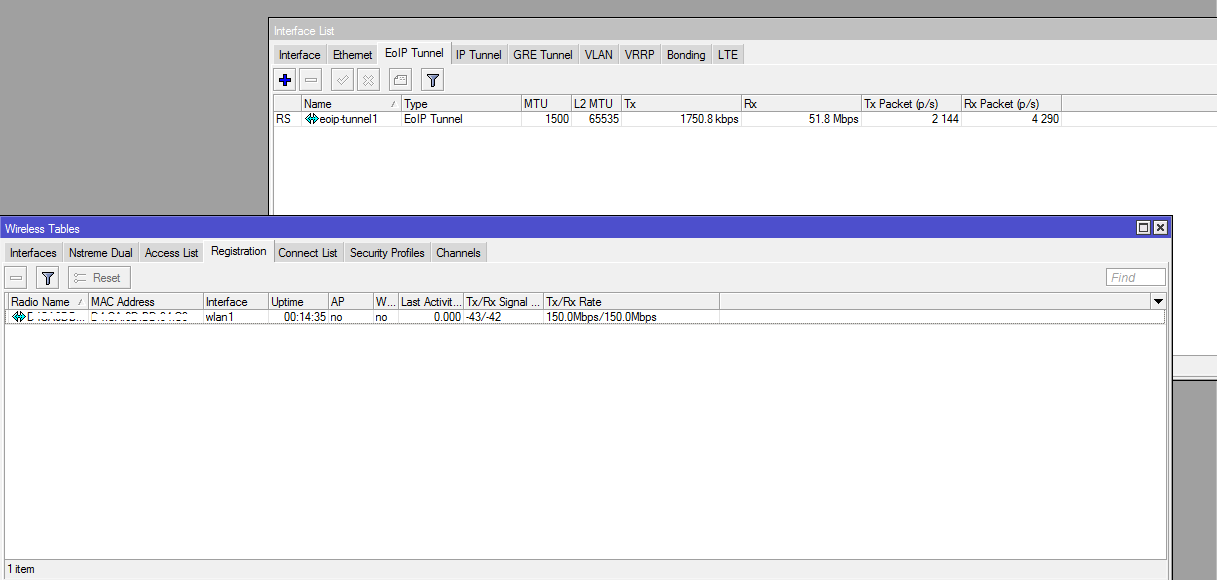Open the IP Tunnel tab

(x=479, y=55)
